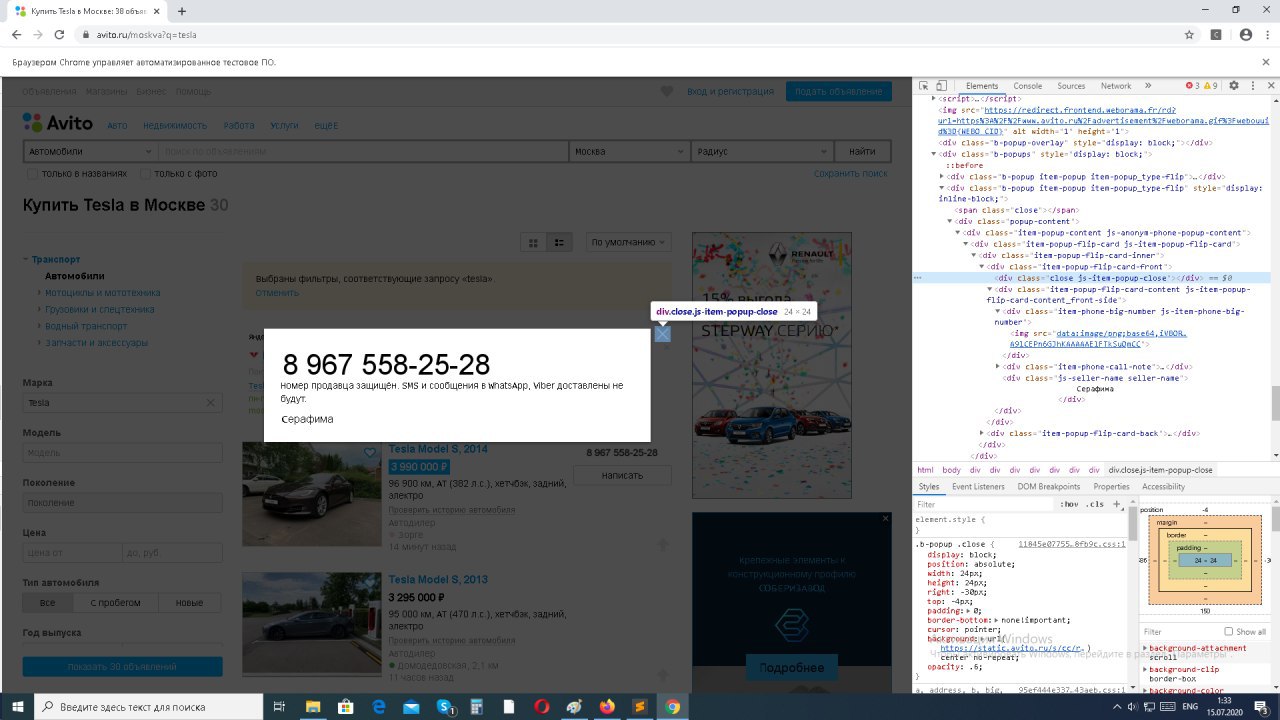1280x720 pixels.
Task: Open DevTools three-dot customize menu
Action: [x=1252, y=86]
